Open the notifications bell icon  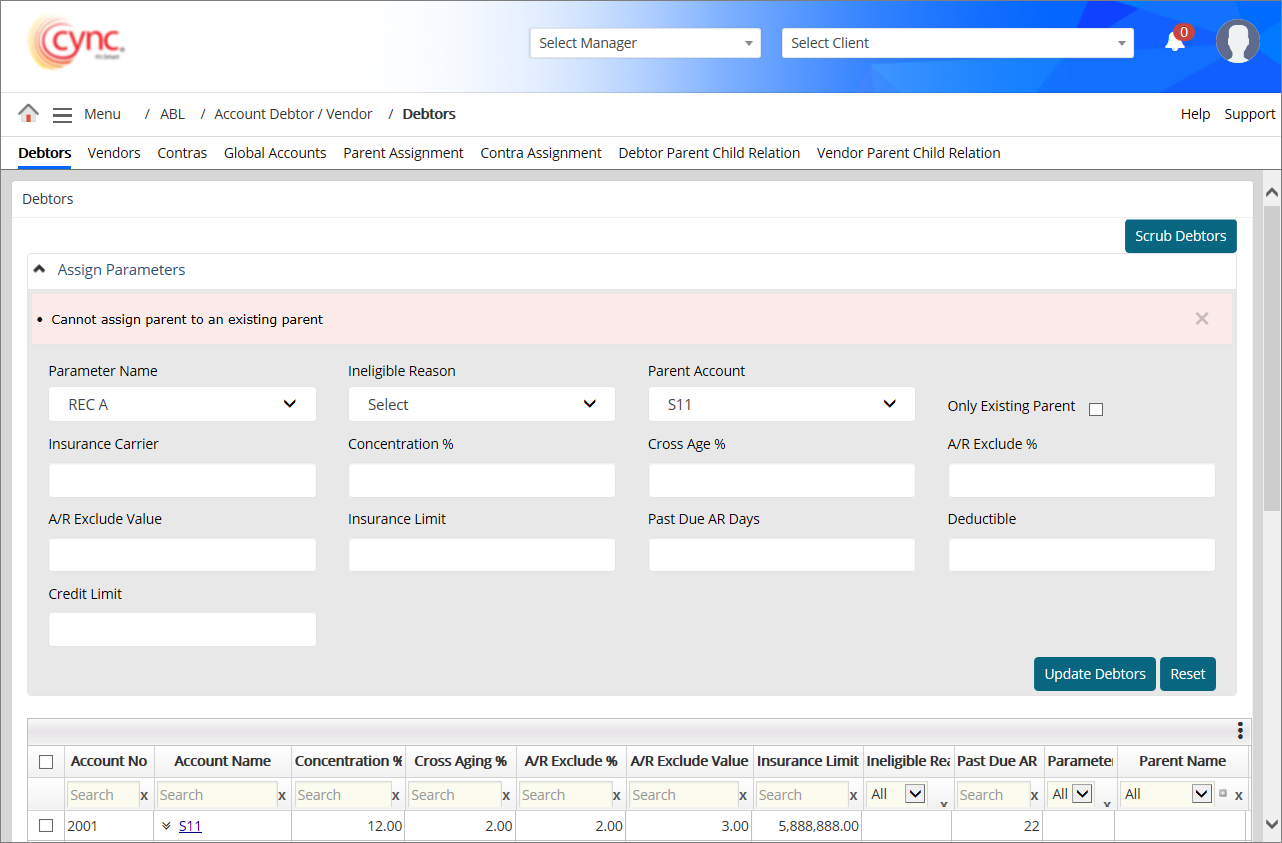tap(1175, 42)
